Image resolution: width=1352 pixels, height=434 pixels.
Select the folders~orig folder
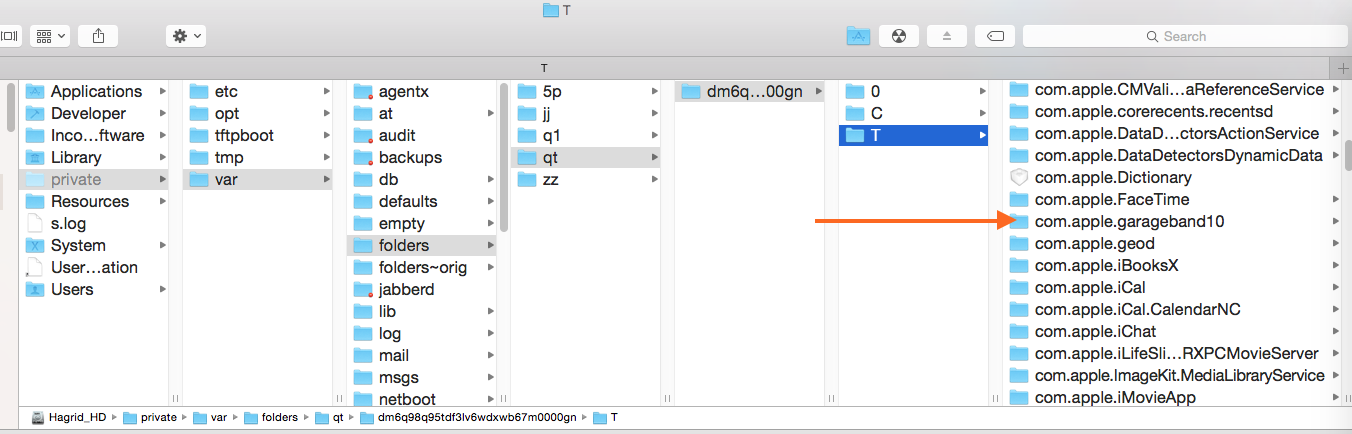pos(422,267)
